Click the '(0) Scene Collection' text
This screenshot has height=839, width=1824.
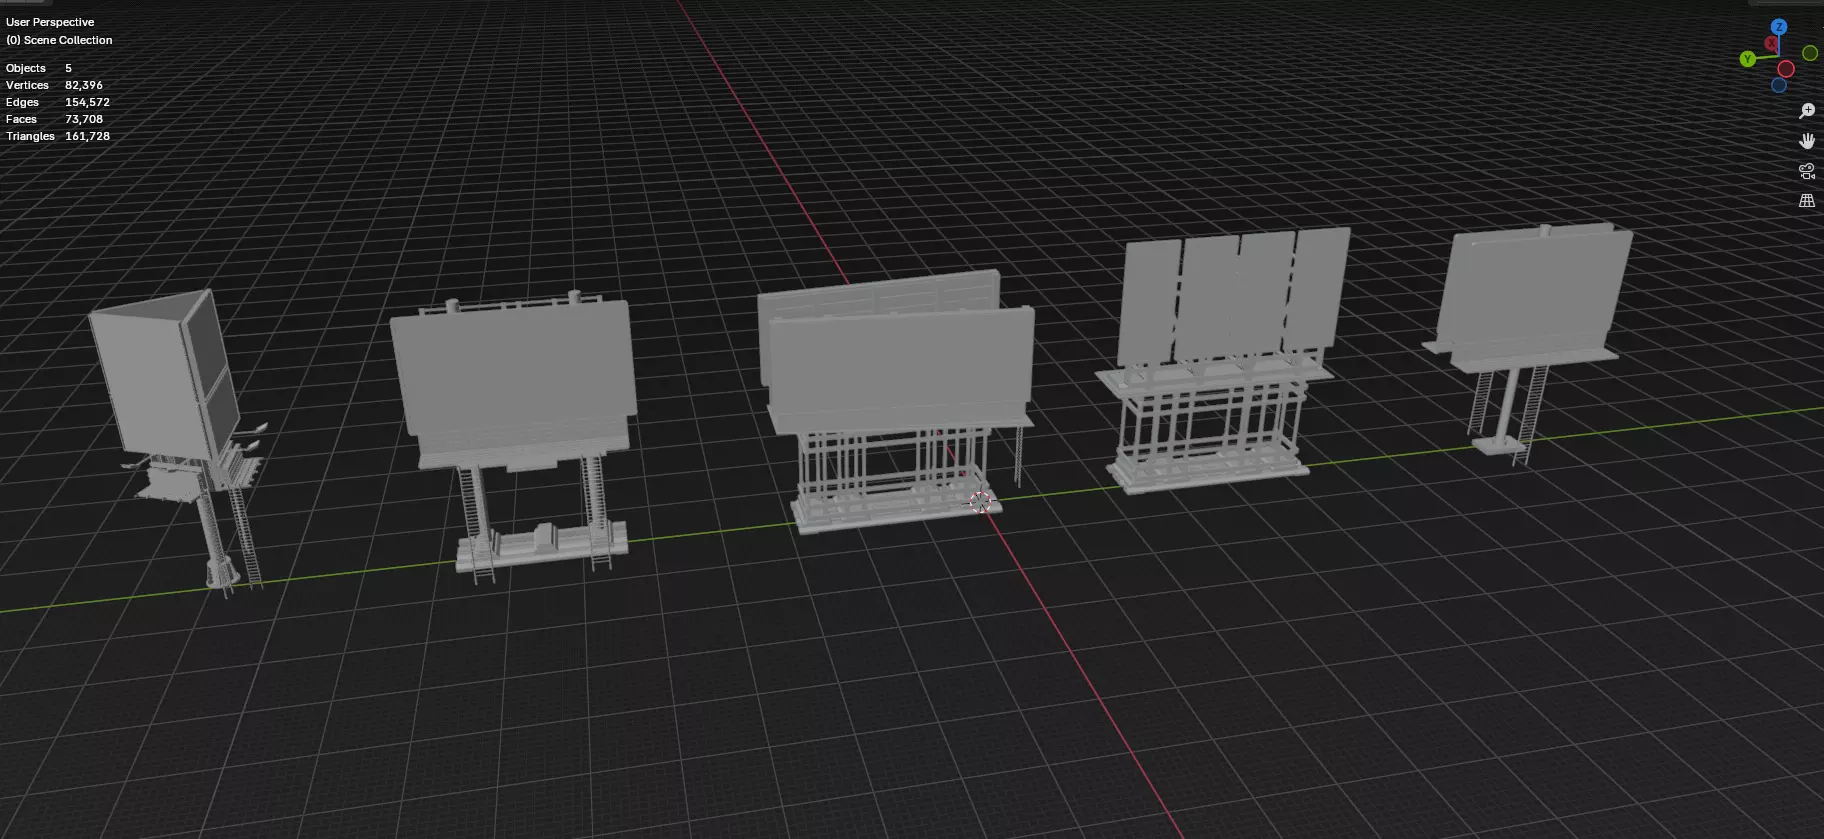click(x=59, y=40)
